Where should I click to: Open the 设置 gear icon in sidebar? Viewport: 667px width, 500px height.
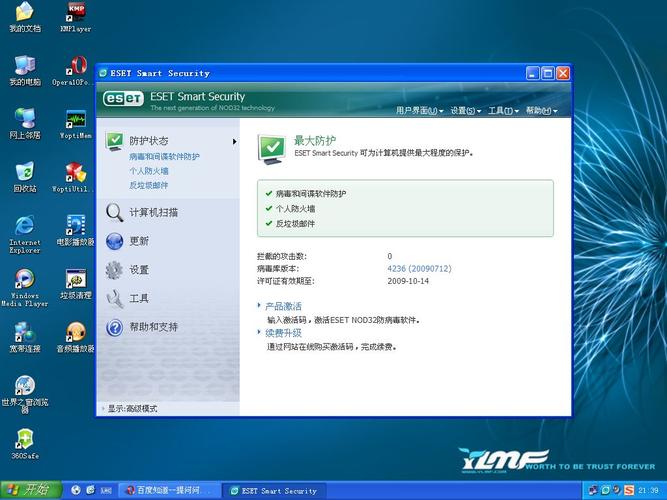pos(114,270)
